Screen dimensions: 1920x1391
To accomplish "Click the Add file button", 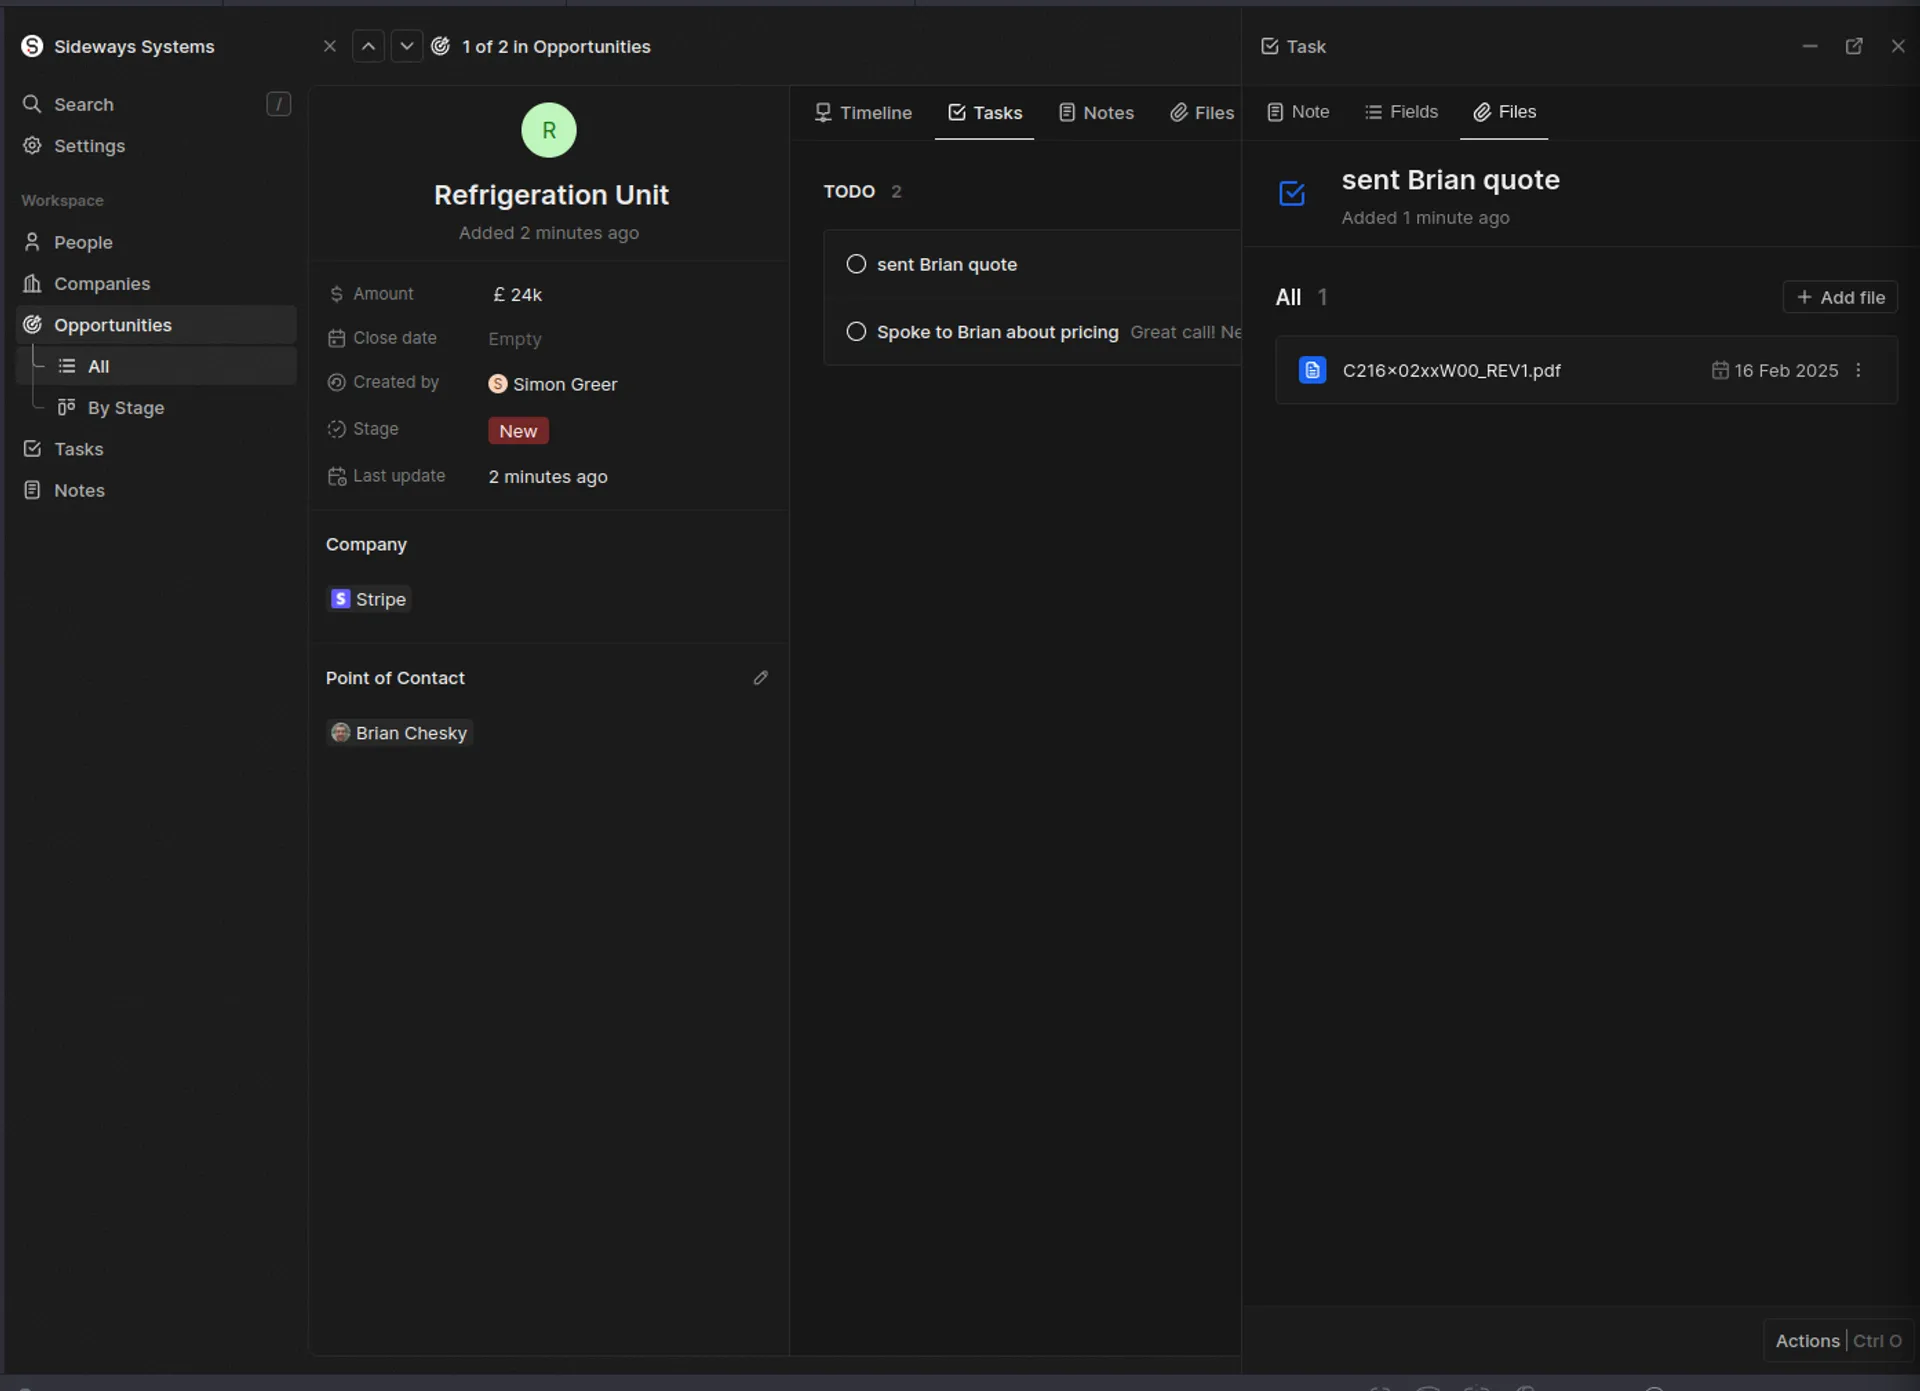I will (1839, 297).
